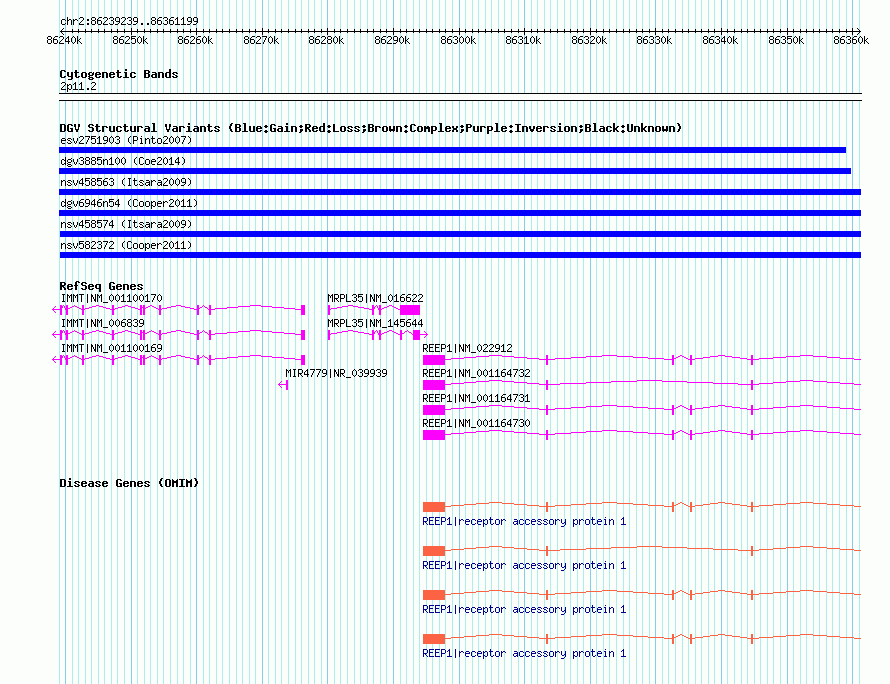Click the IMMT|NM_001100170 transcript label

tap(111, 298)
